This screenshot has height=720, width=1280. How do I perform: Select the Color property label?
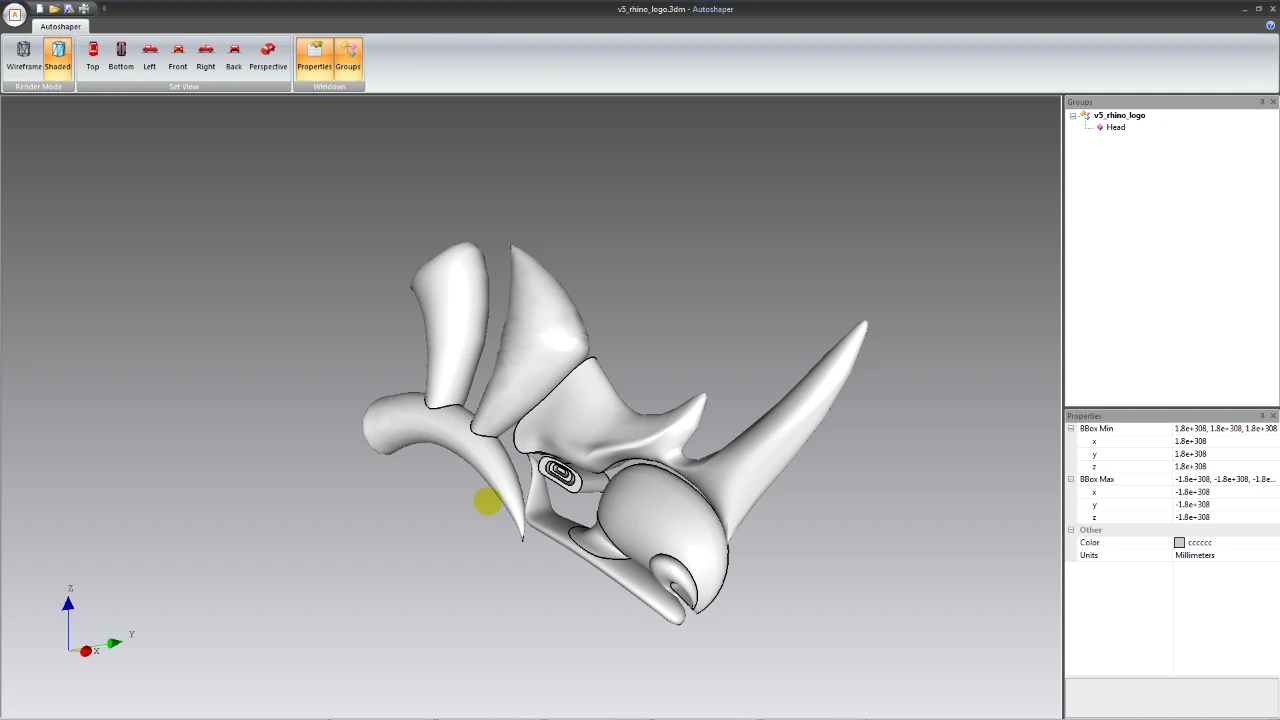(x=1090, y=542)
